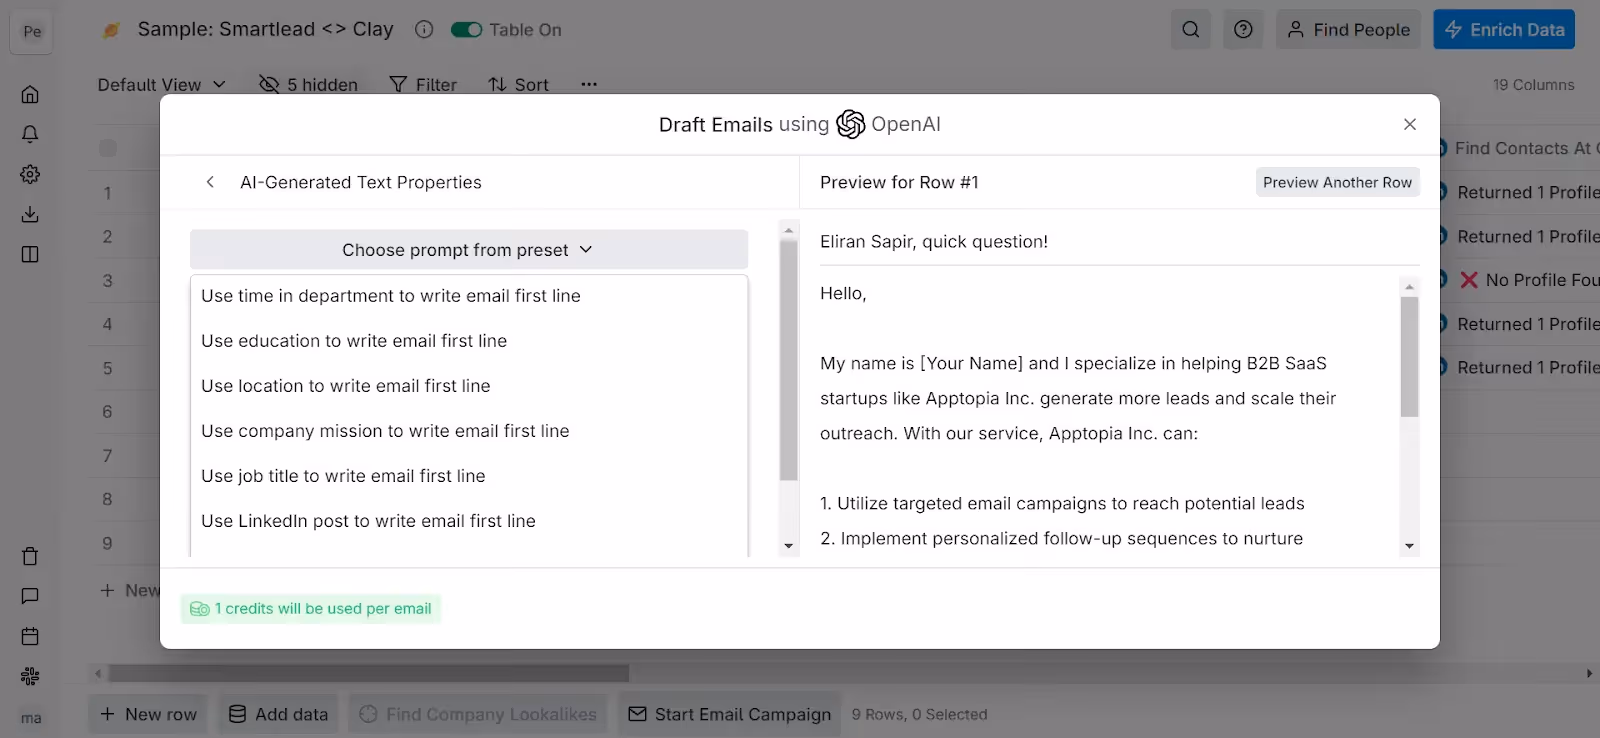The width and height of the screenshot is (1600, 738).
Task: Open the calendar icon in sidebar
Action: (x=30, y=636)
